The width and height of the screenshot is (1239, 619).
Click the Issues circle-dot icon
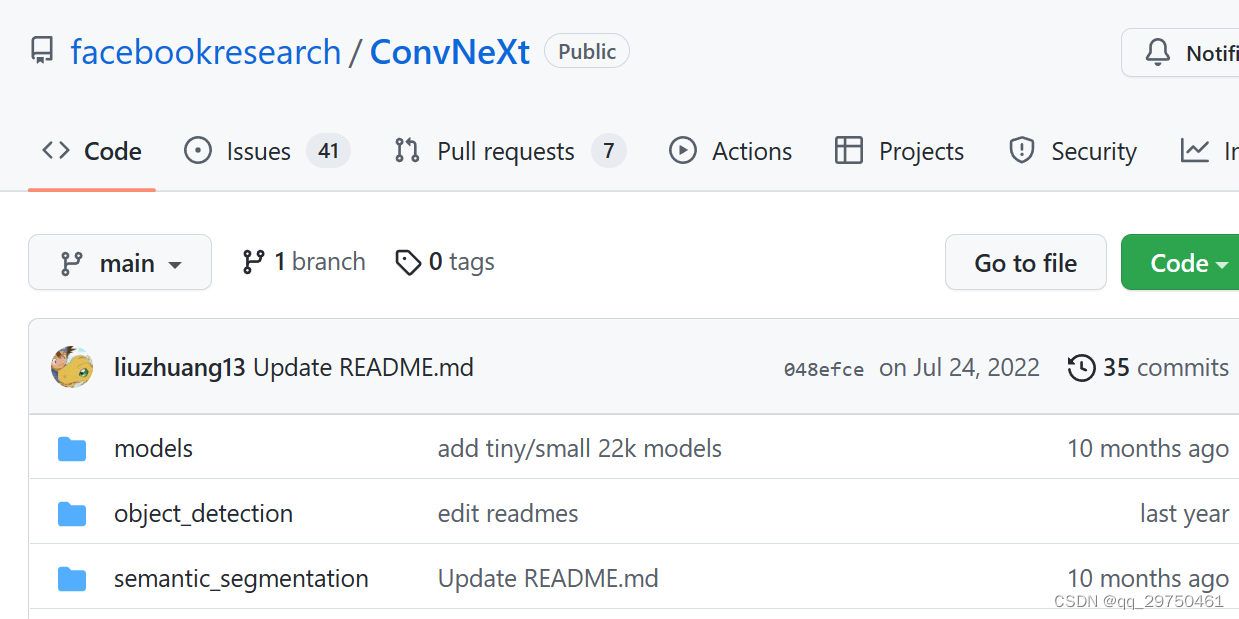tap(198, 151)
